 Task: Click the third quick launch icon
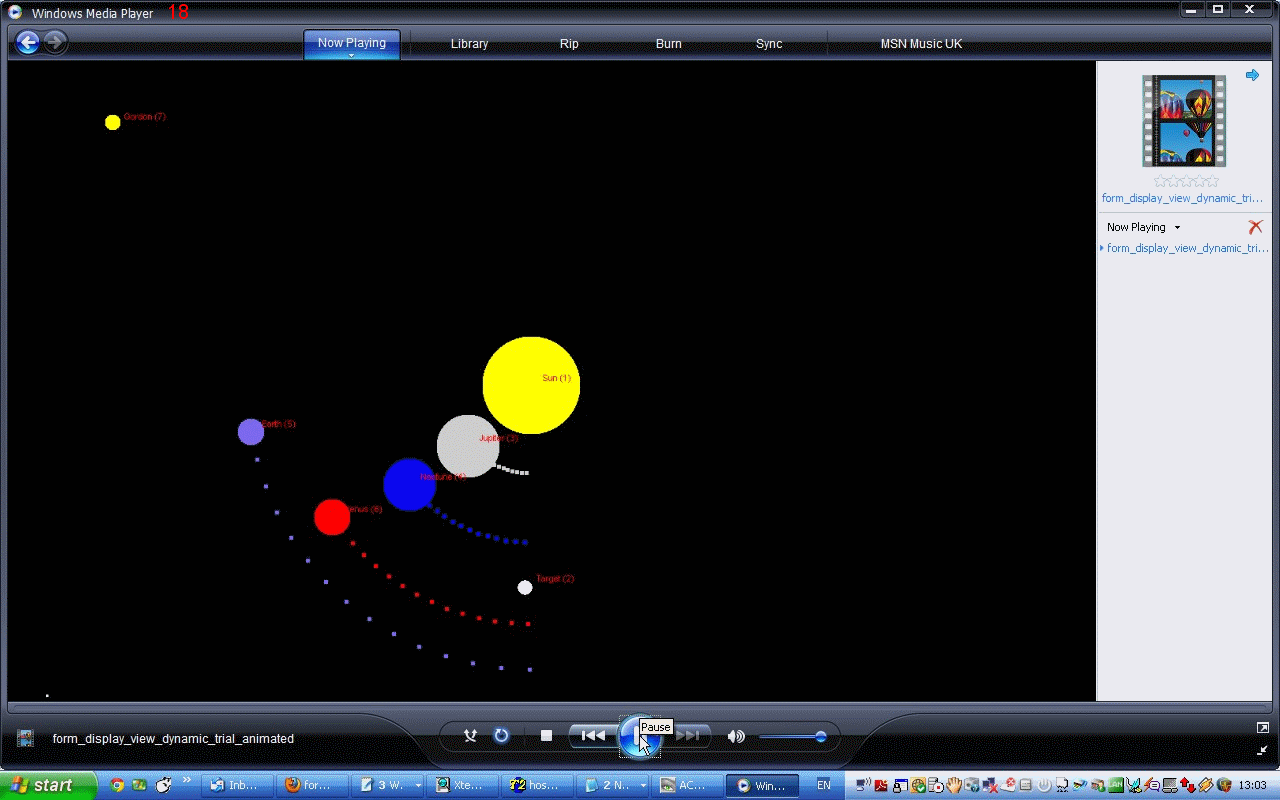164,785
